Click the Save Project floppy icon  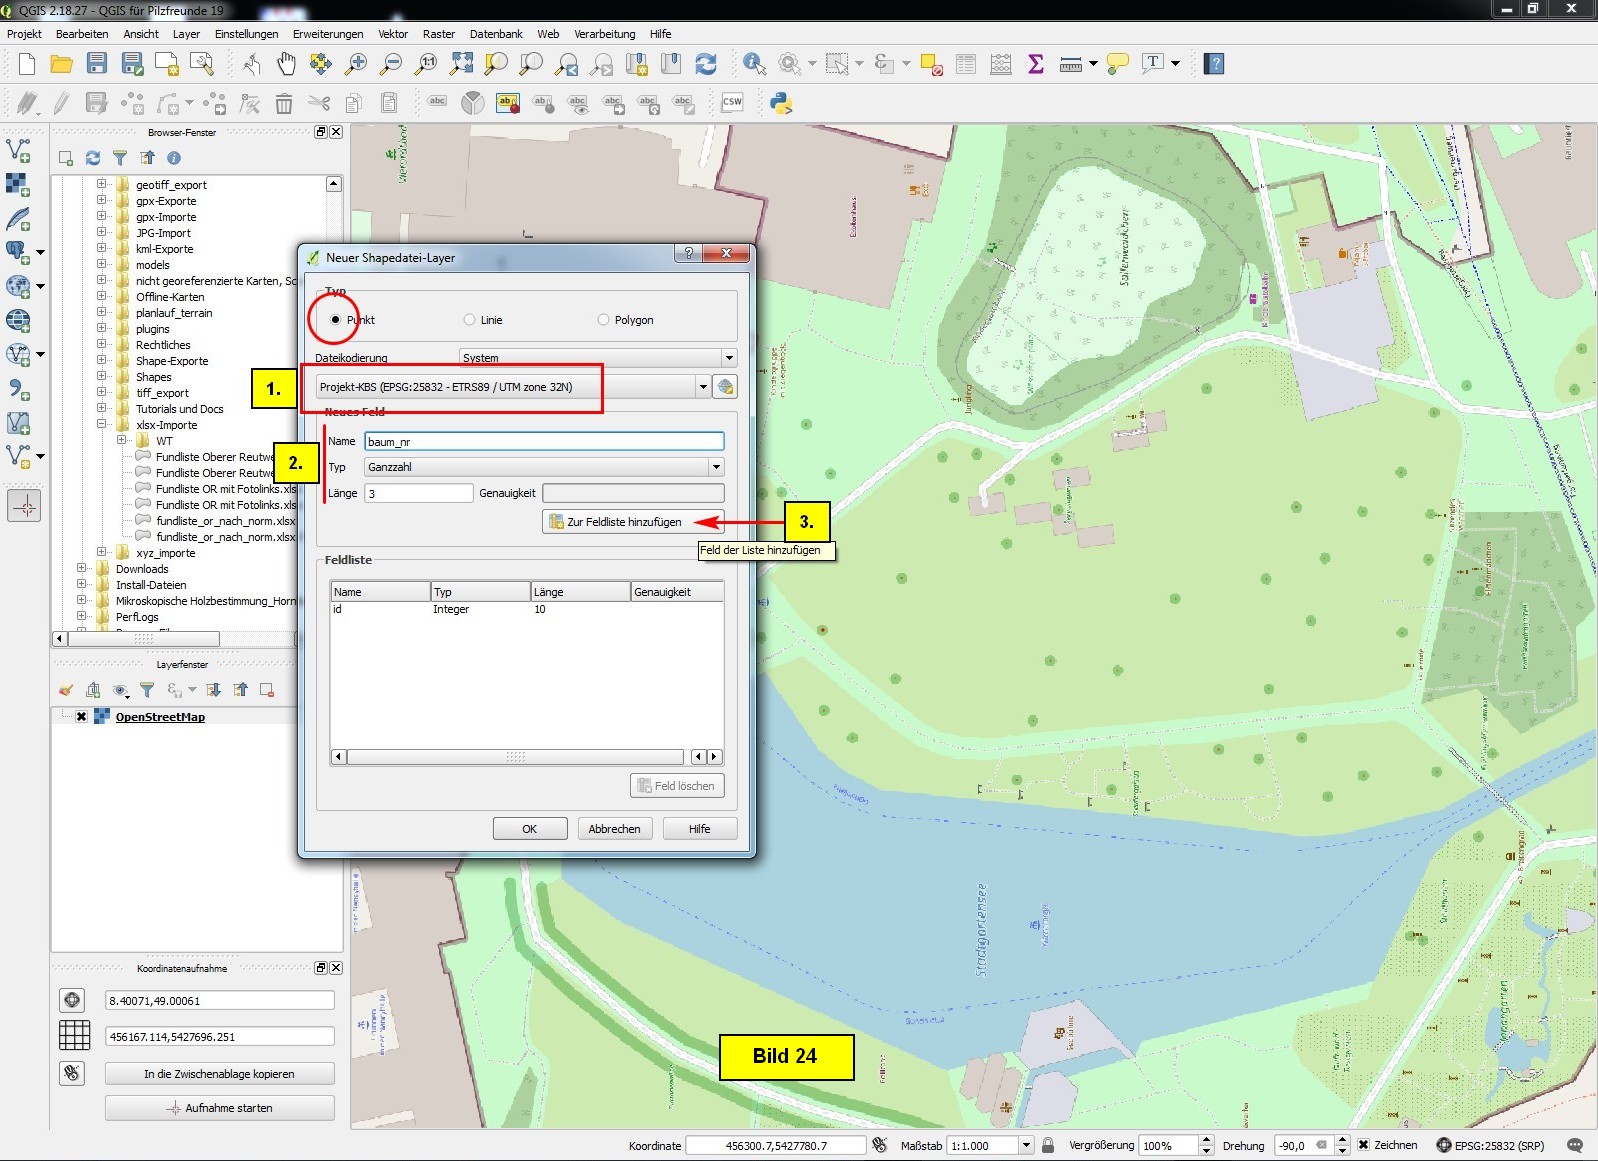[x=97, y=64]
